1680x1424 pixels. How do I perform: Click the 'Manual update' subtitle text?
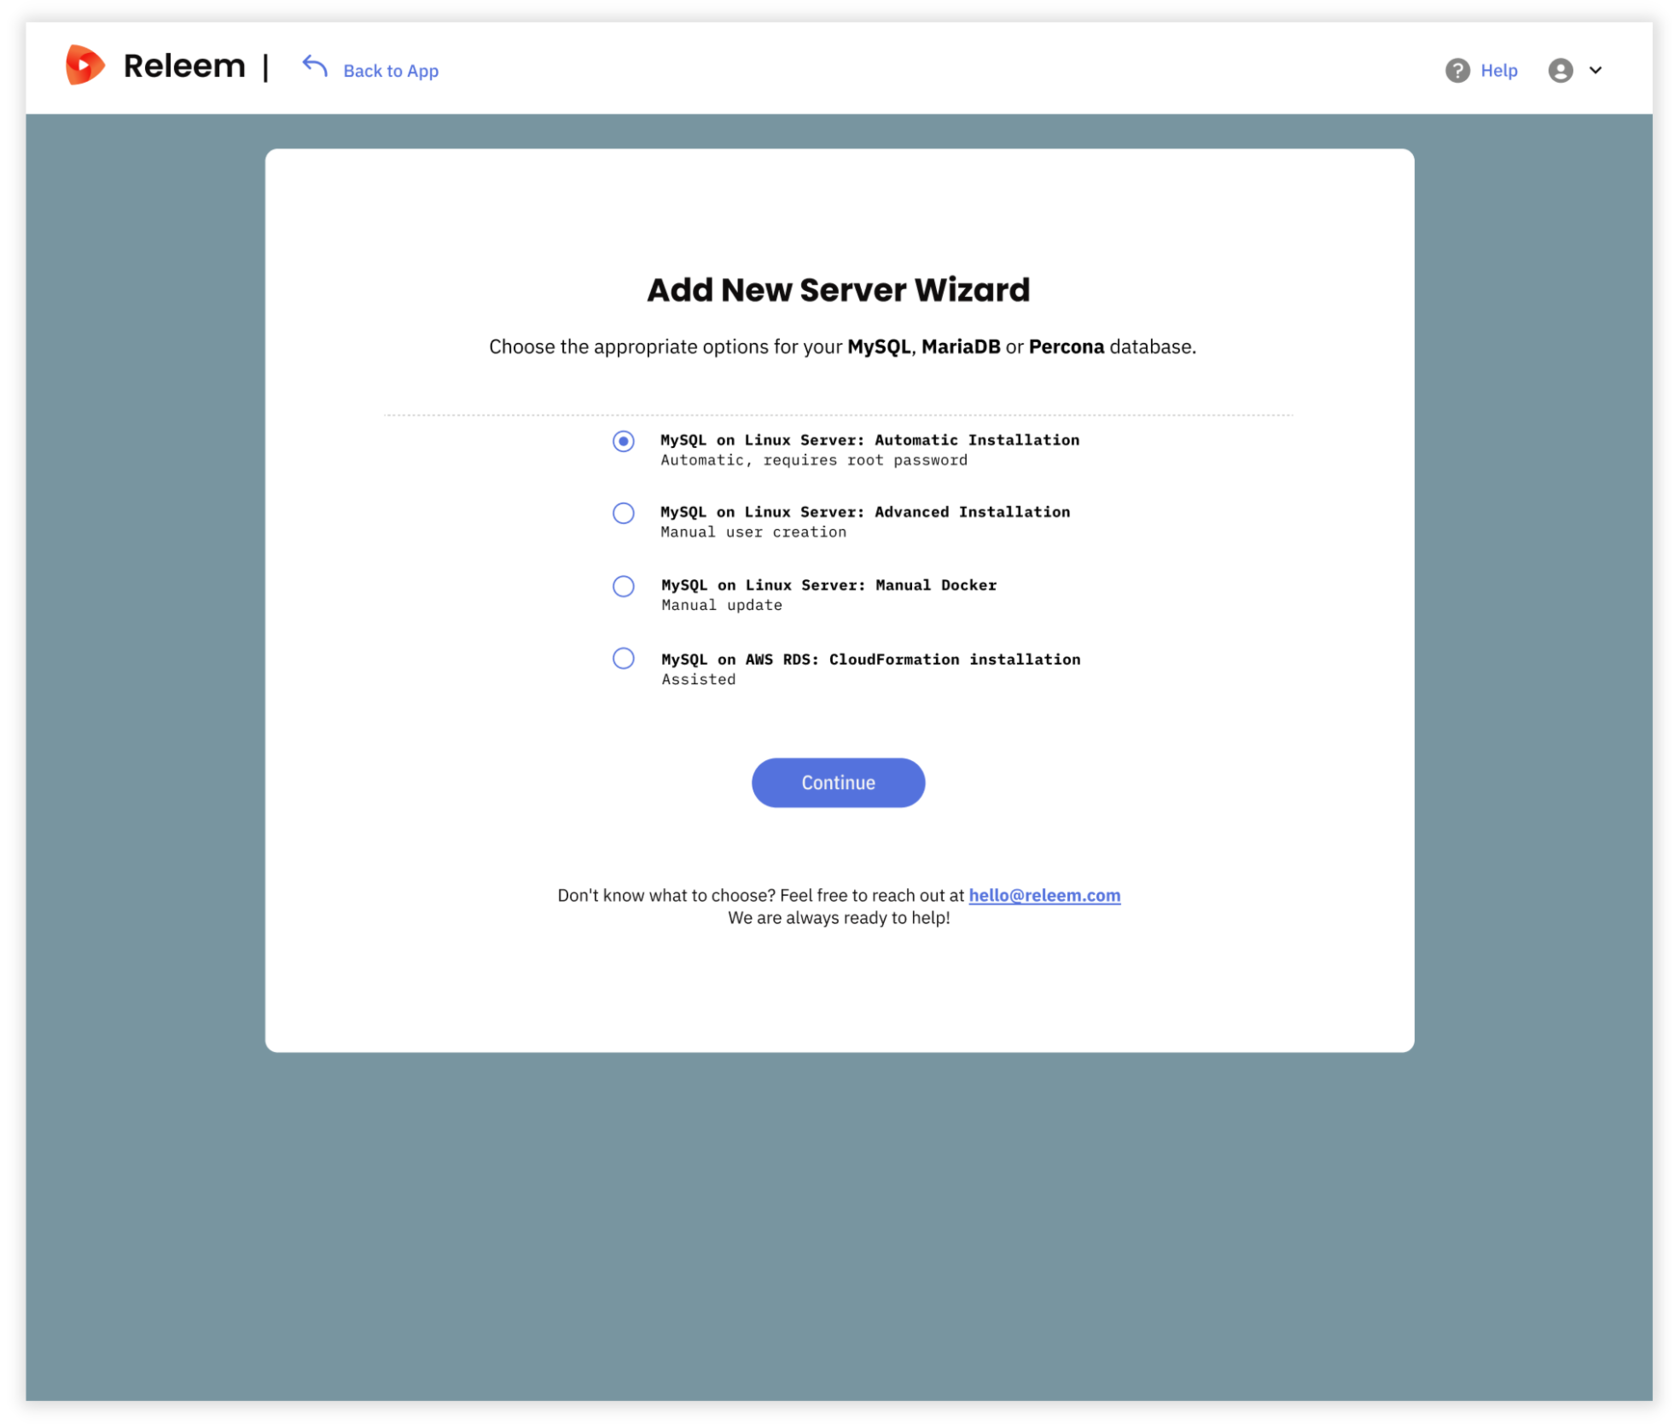[x=721, y=604]
